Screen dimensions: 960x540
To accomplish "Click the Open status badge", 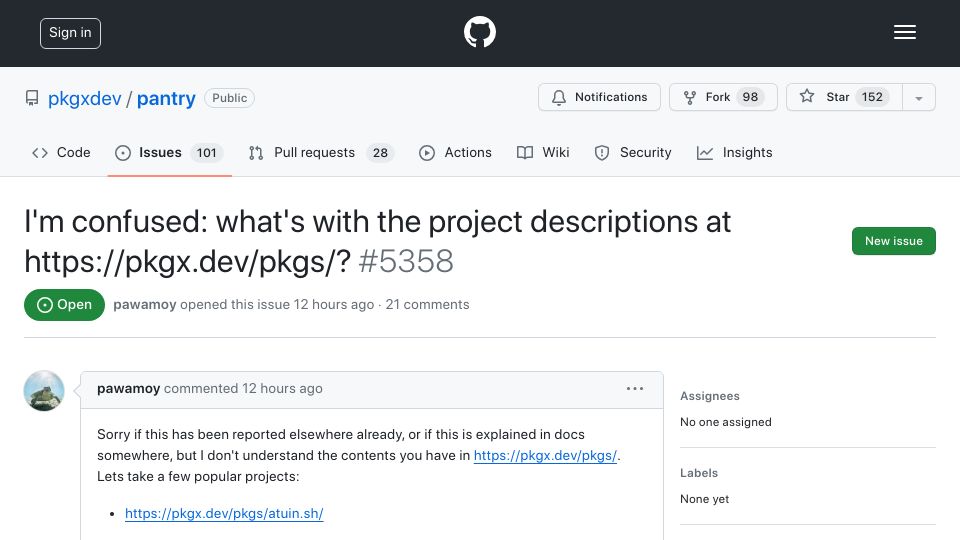I will click(x=64, y=305).
